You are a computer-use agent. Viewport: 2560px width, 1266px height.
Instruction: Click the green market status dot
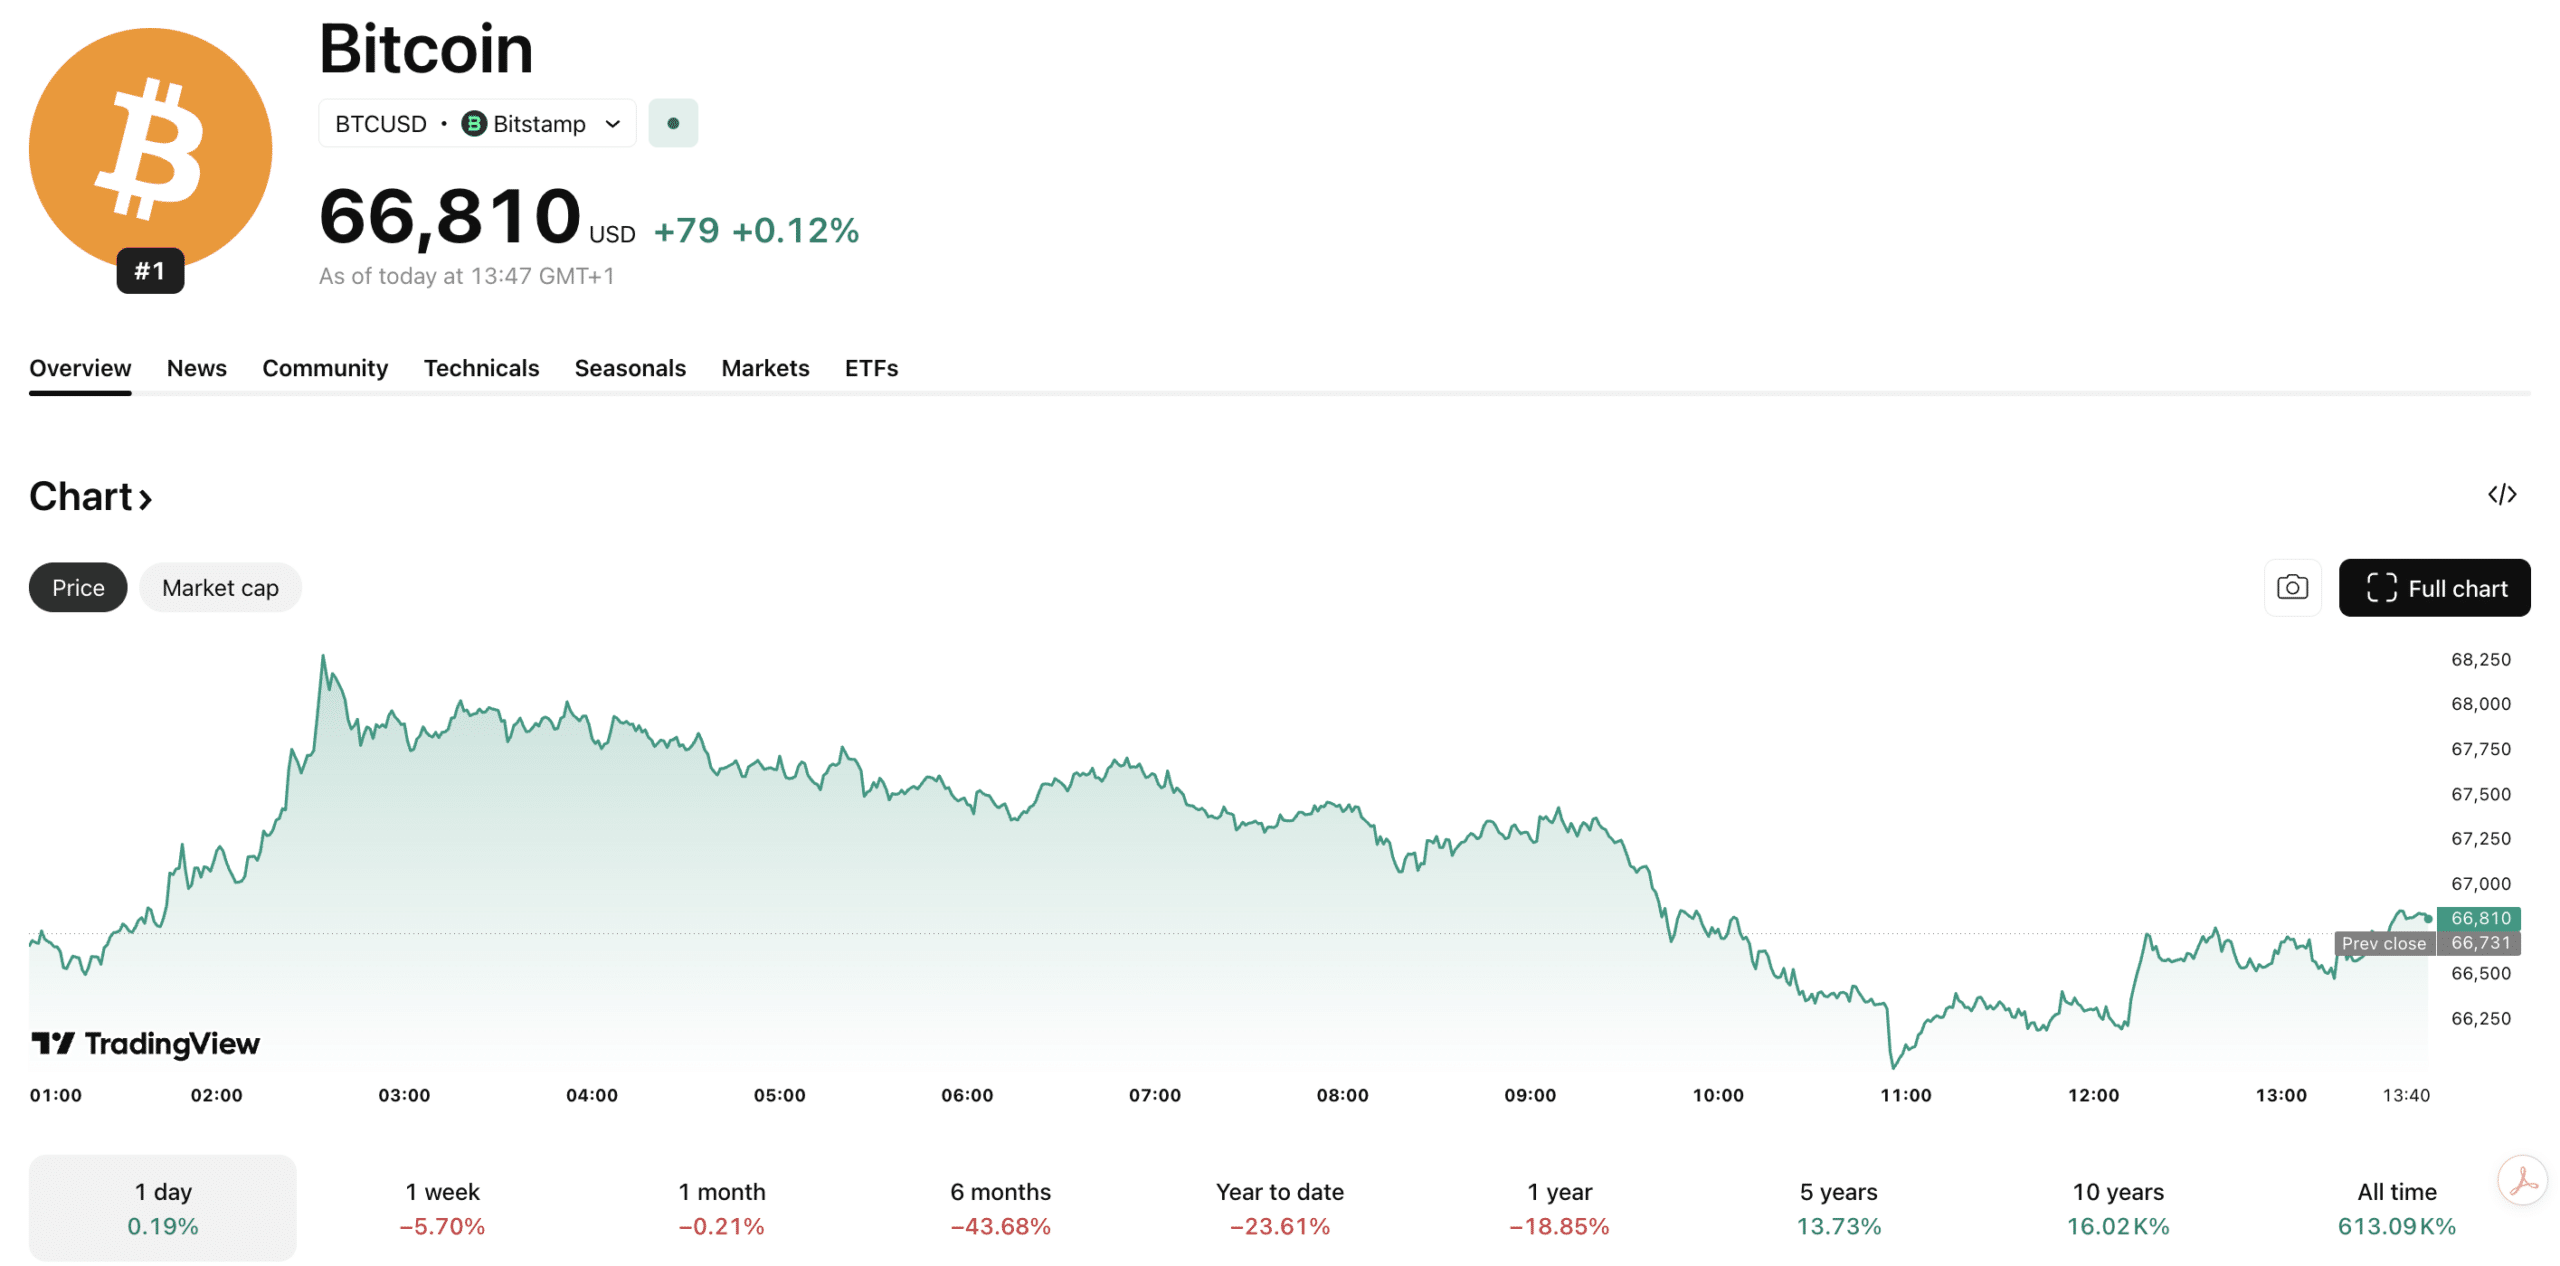(x=673, y=123)
